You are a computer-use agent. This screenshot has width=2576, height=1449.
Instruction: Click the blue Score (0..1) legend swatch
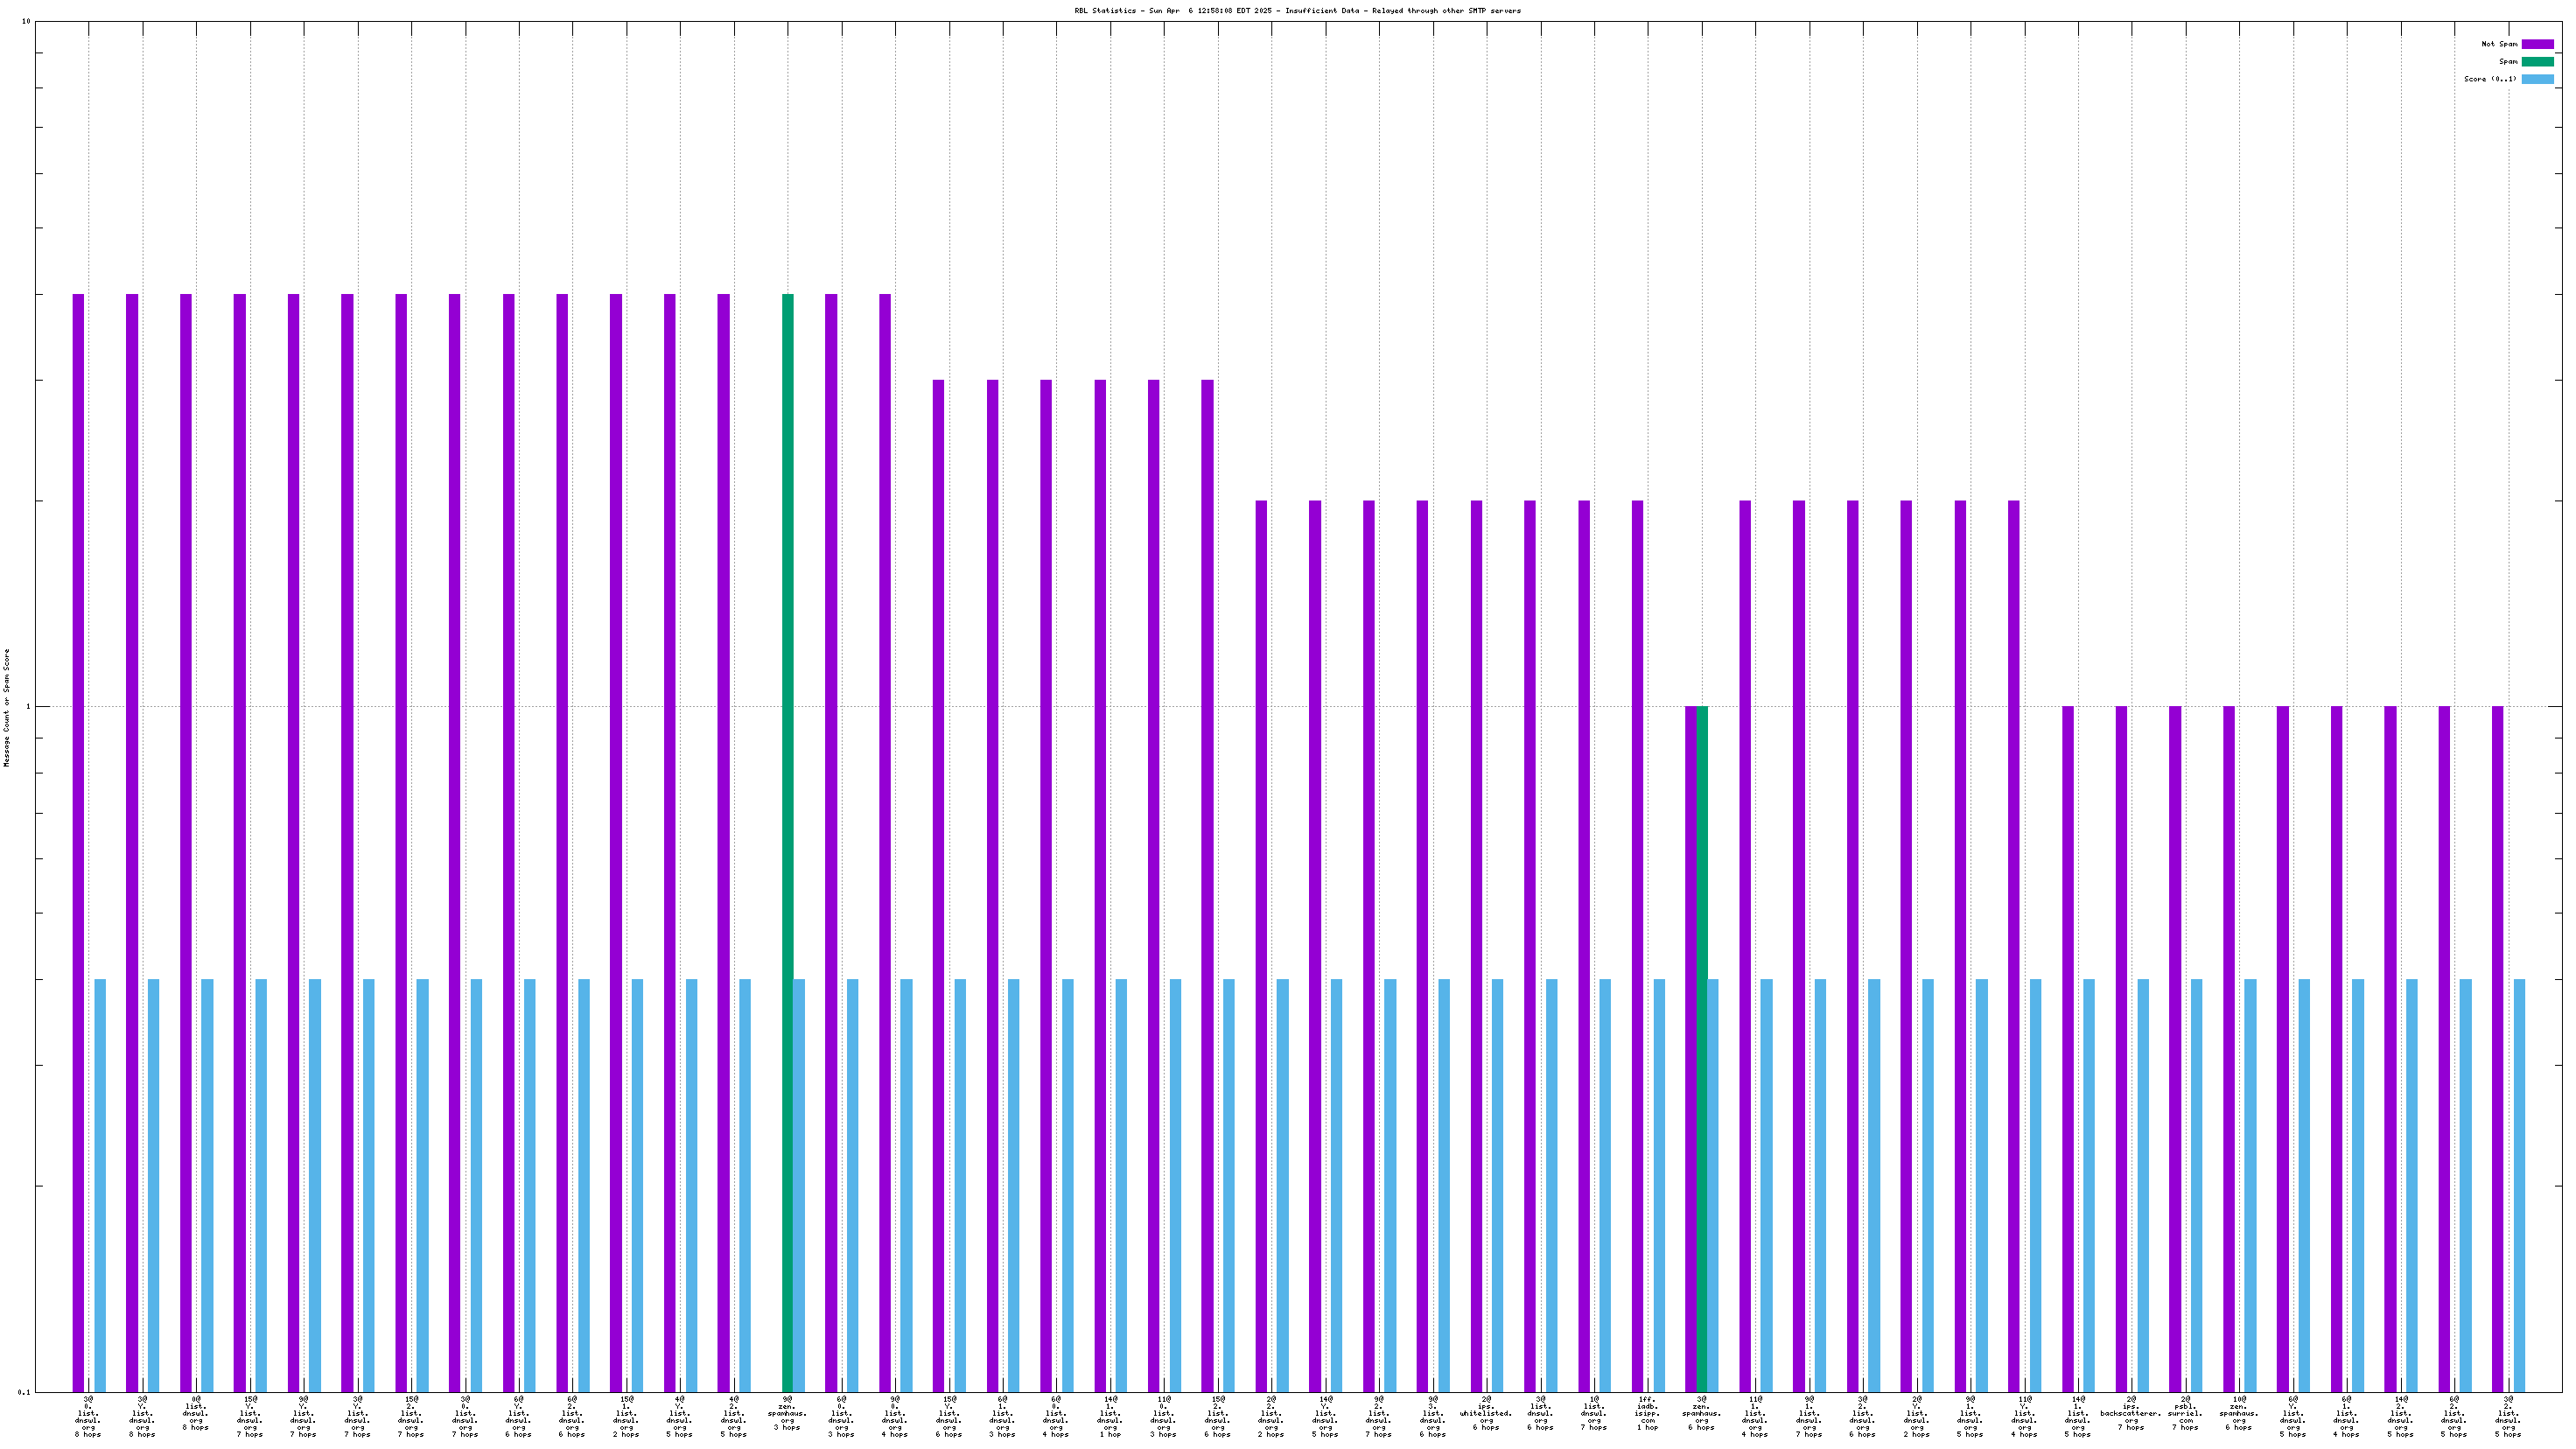[2537, 79]
